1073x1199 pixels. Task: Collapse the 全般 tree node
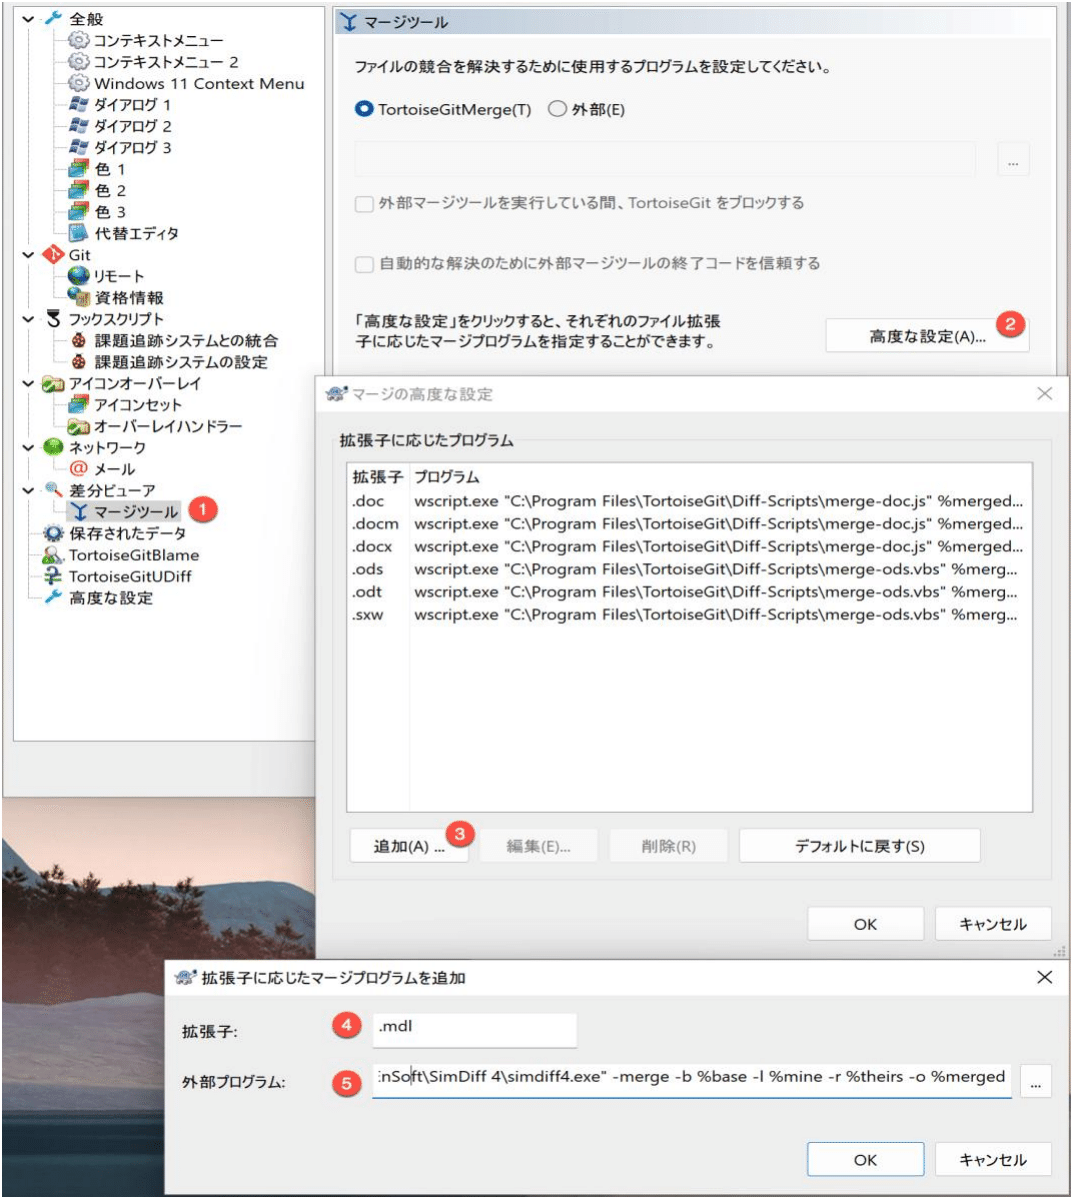(28, 18)
